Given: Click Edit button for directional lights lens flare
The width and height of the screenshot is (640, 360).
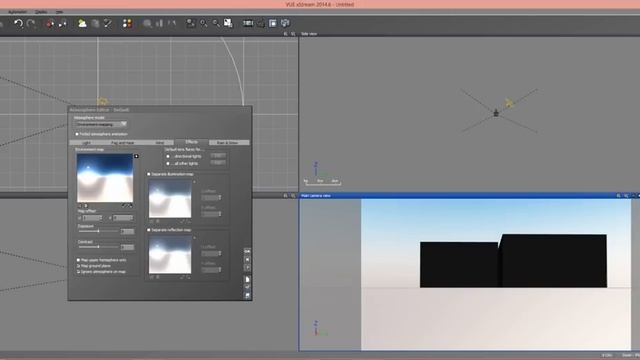Looking at the screenshot, I should (x=218, y=156).
